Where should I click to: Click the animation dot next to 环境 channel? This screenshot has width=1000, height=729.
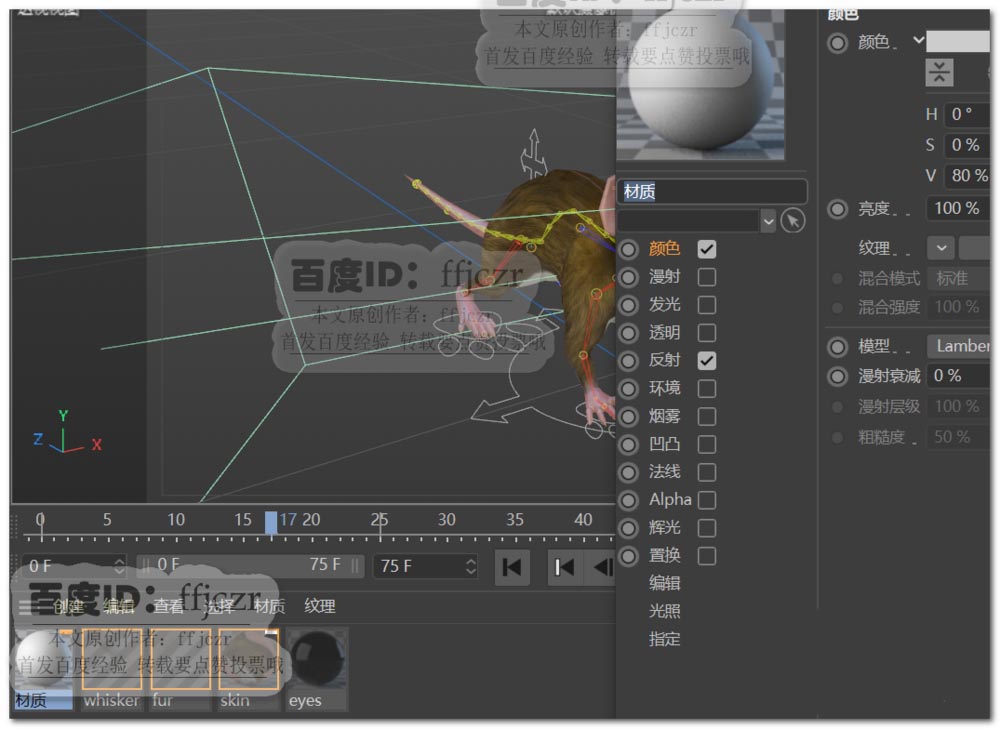pyautogui.click(x=628, y=388)
